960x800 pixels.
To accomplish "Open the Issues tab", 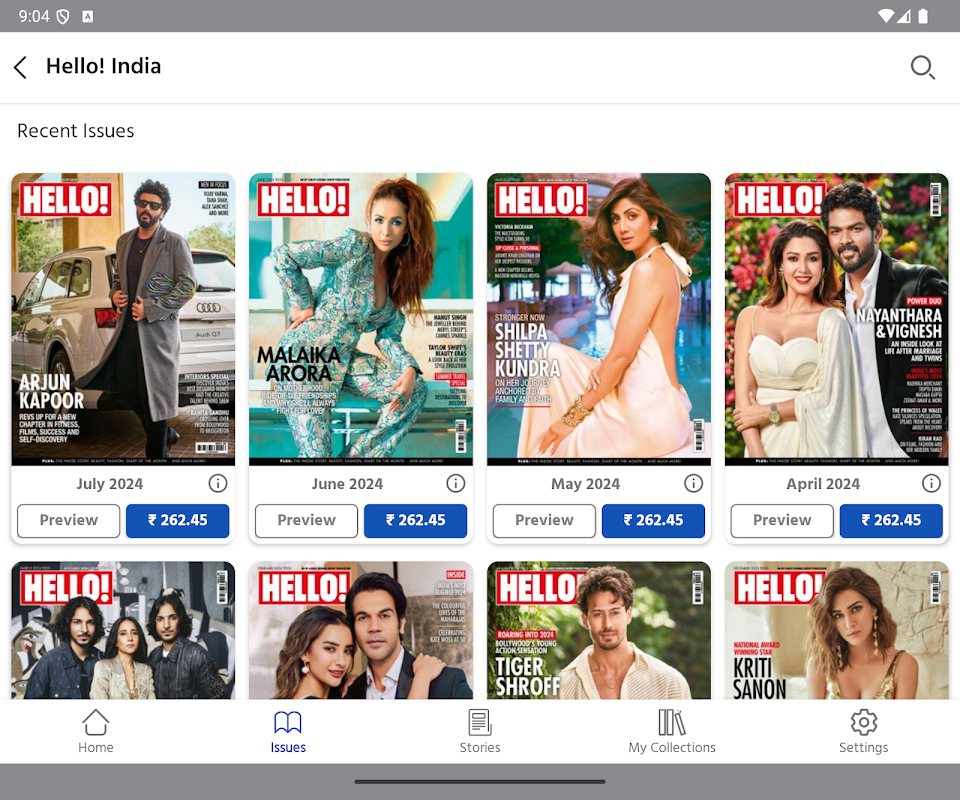I will [288, 731].
